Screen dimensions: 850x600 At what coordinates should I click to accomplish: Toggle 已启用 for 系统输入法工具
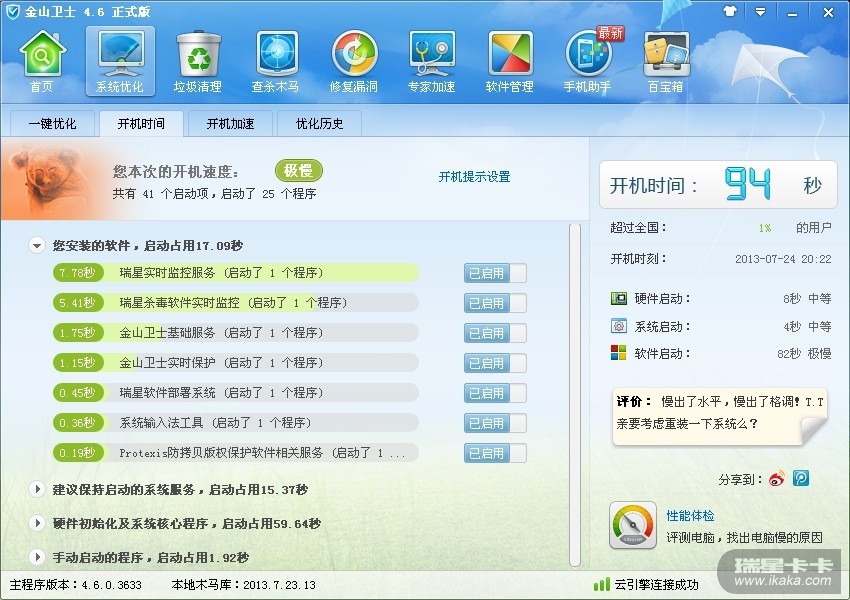coord(495,423)
